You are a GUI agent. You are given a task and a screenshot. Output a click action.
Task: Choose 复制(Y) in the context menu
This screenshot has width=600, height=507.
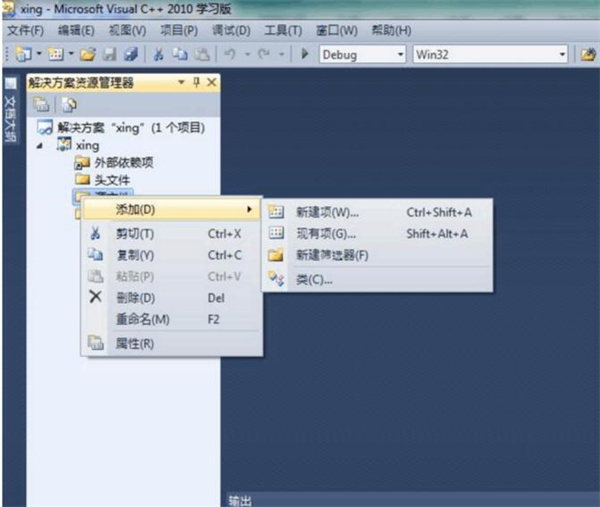[171, 255]
